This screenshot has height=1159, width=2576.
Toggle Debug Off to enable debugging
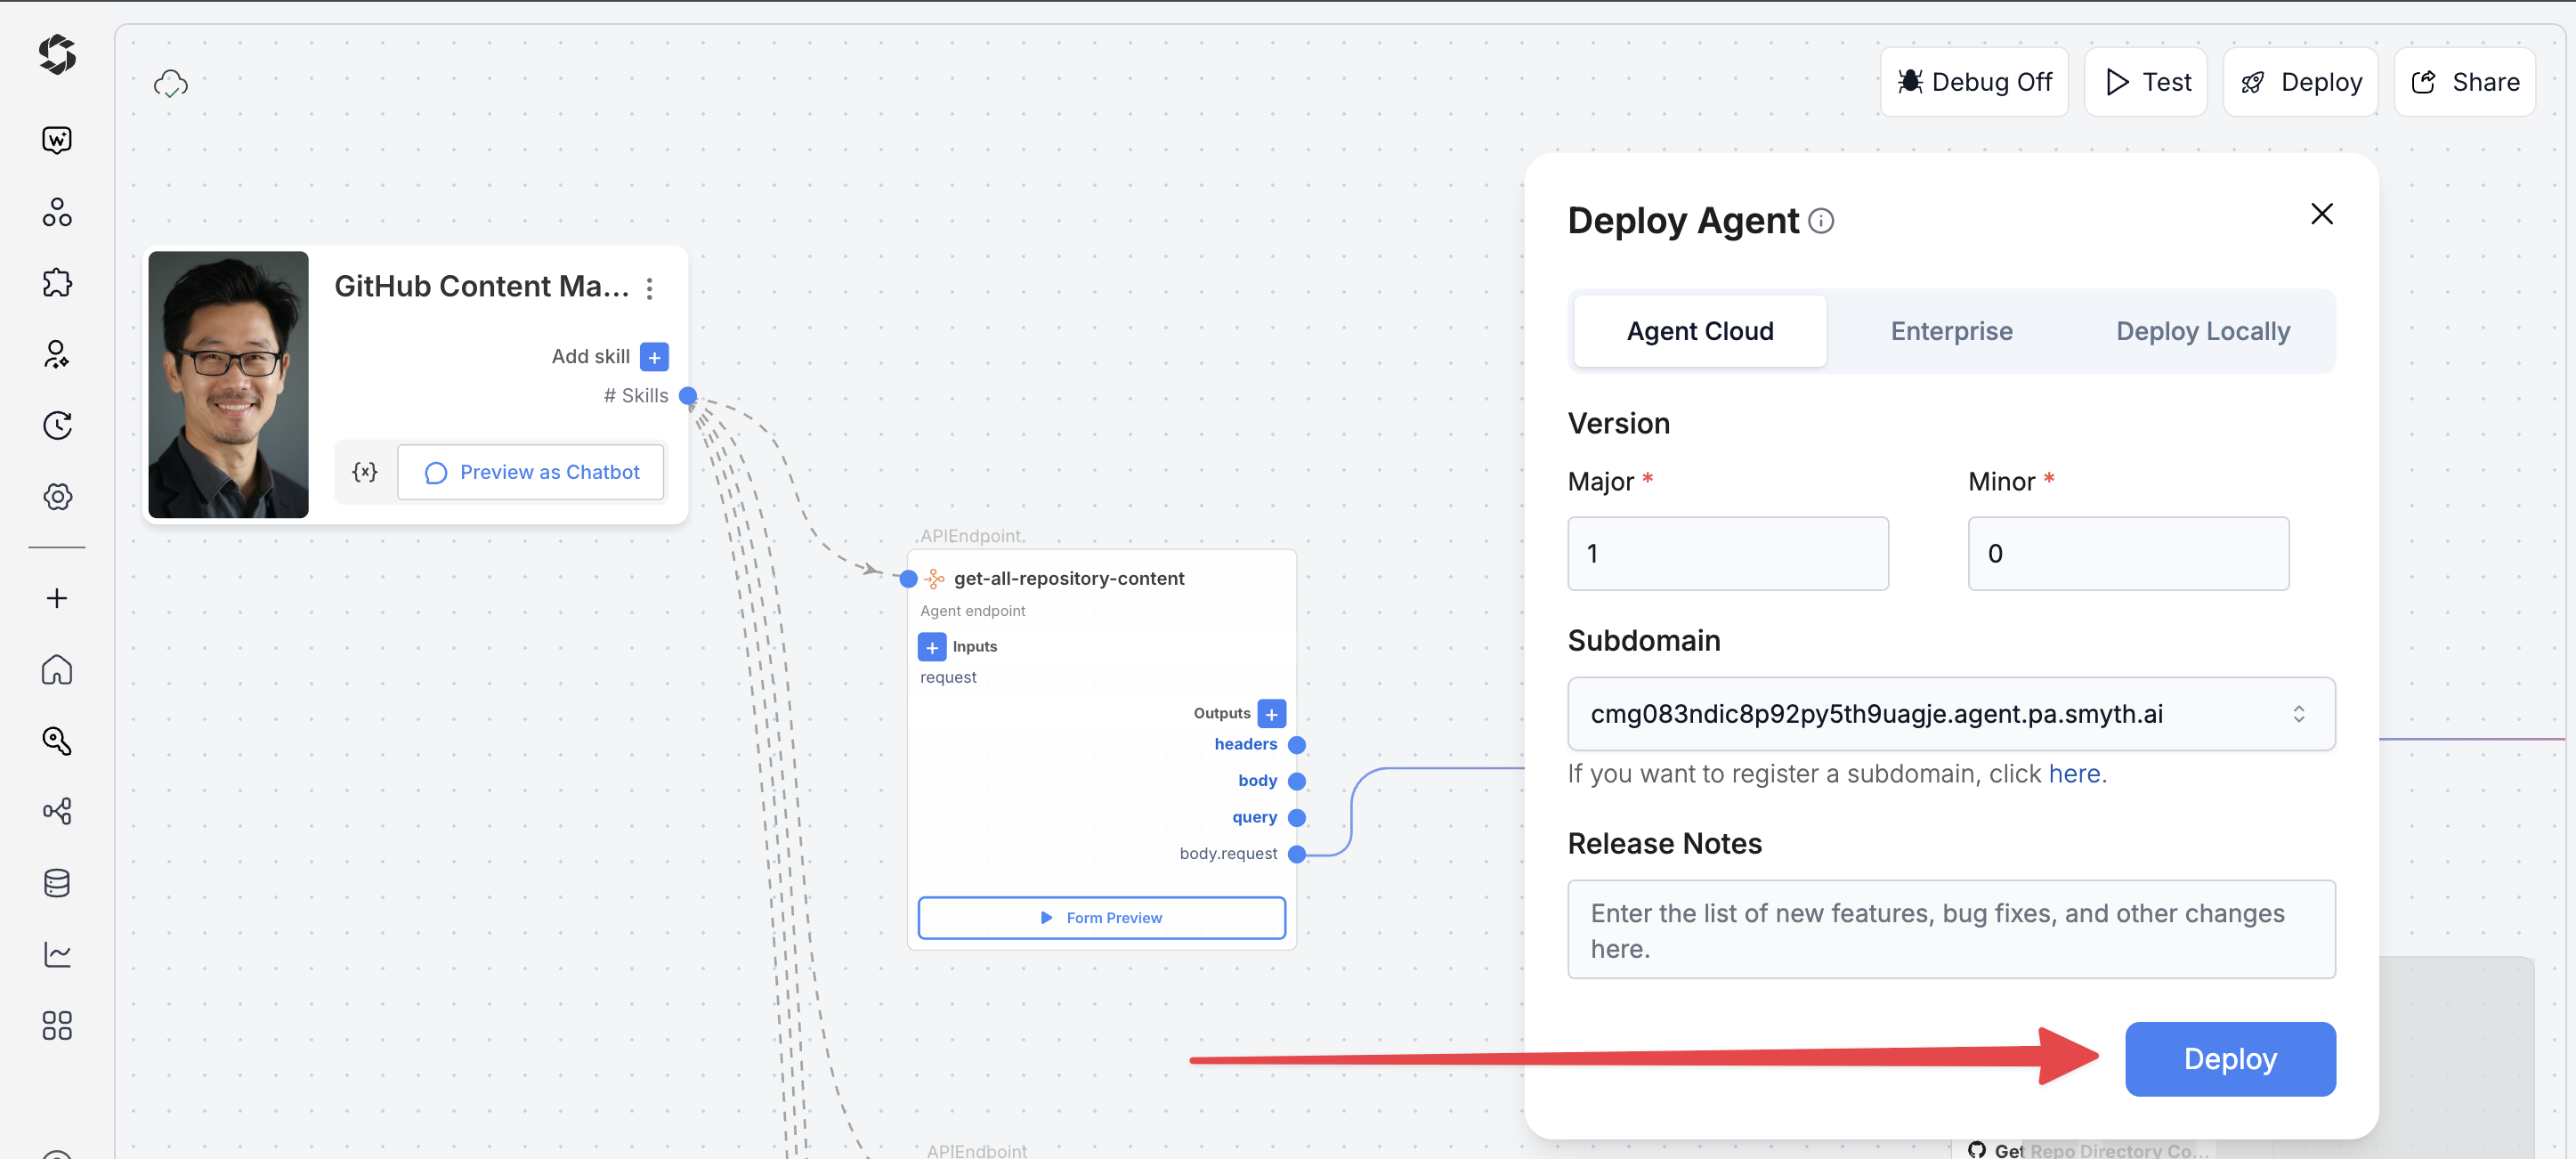[1973, 81]
